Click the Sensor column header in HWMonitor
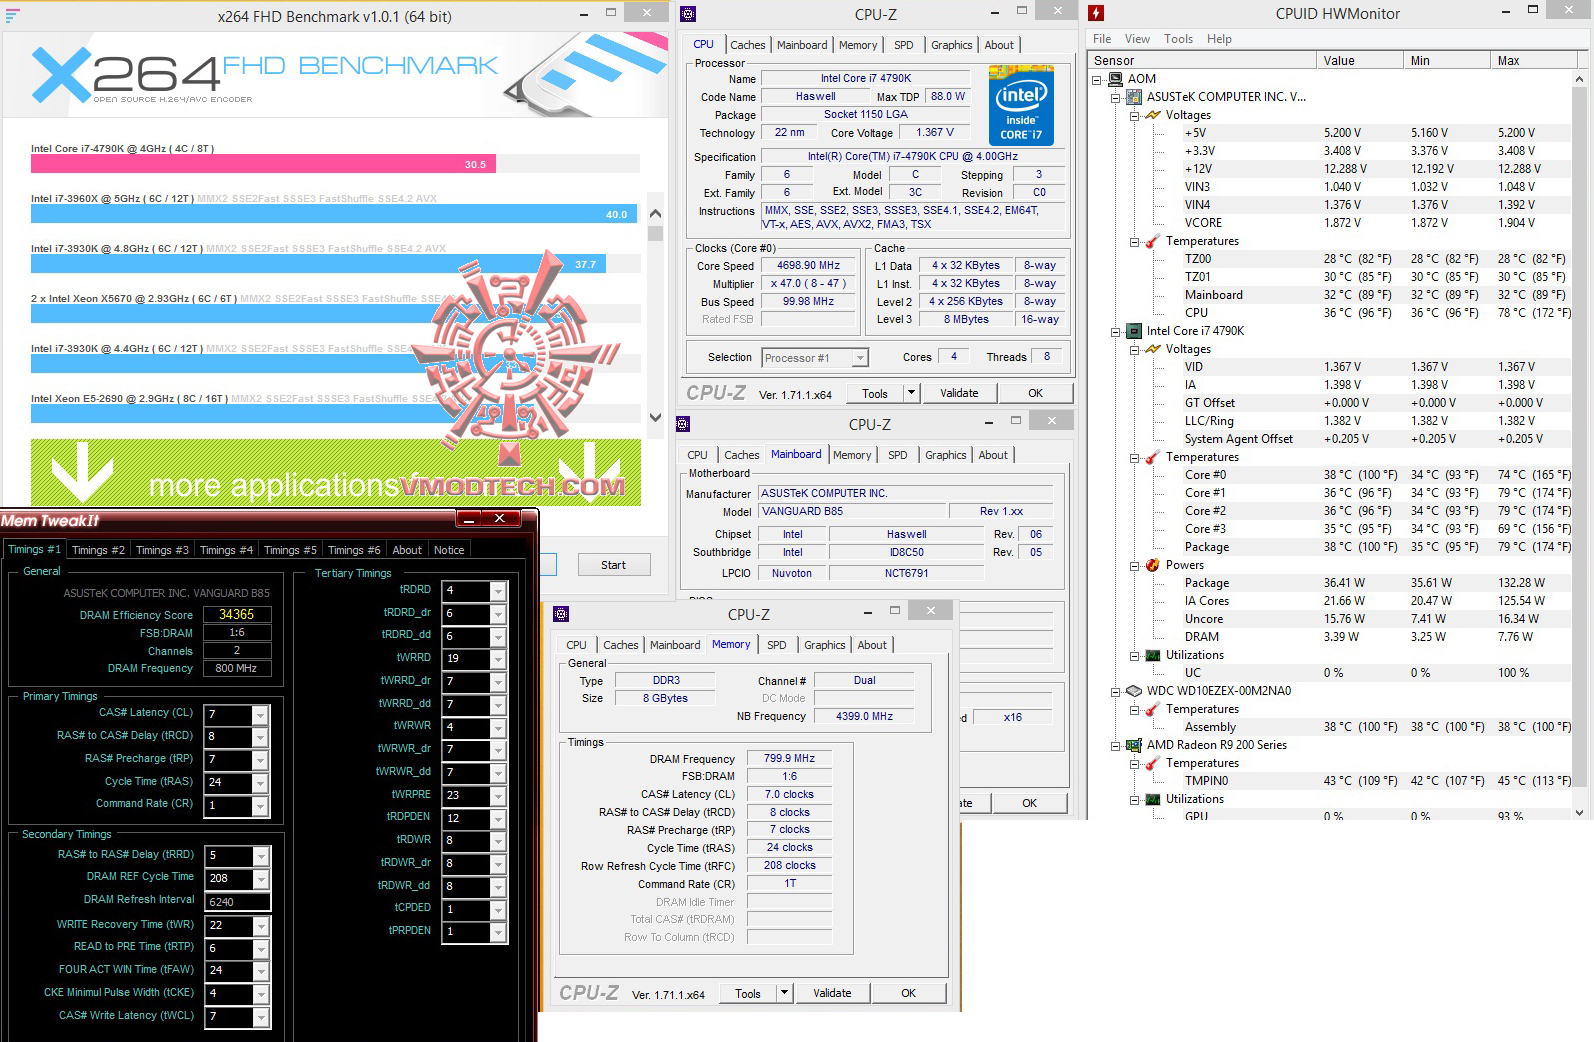The image size is (1594, 1042). click(x=1202, y=61)
